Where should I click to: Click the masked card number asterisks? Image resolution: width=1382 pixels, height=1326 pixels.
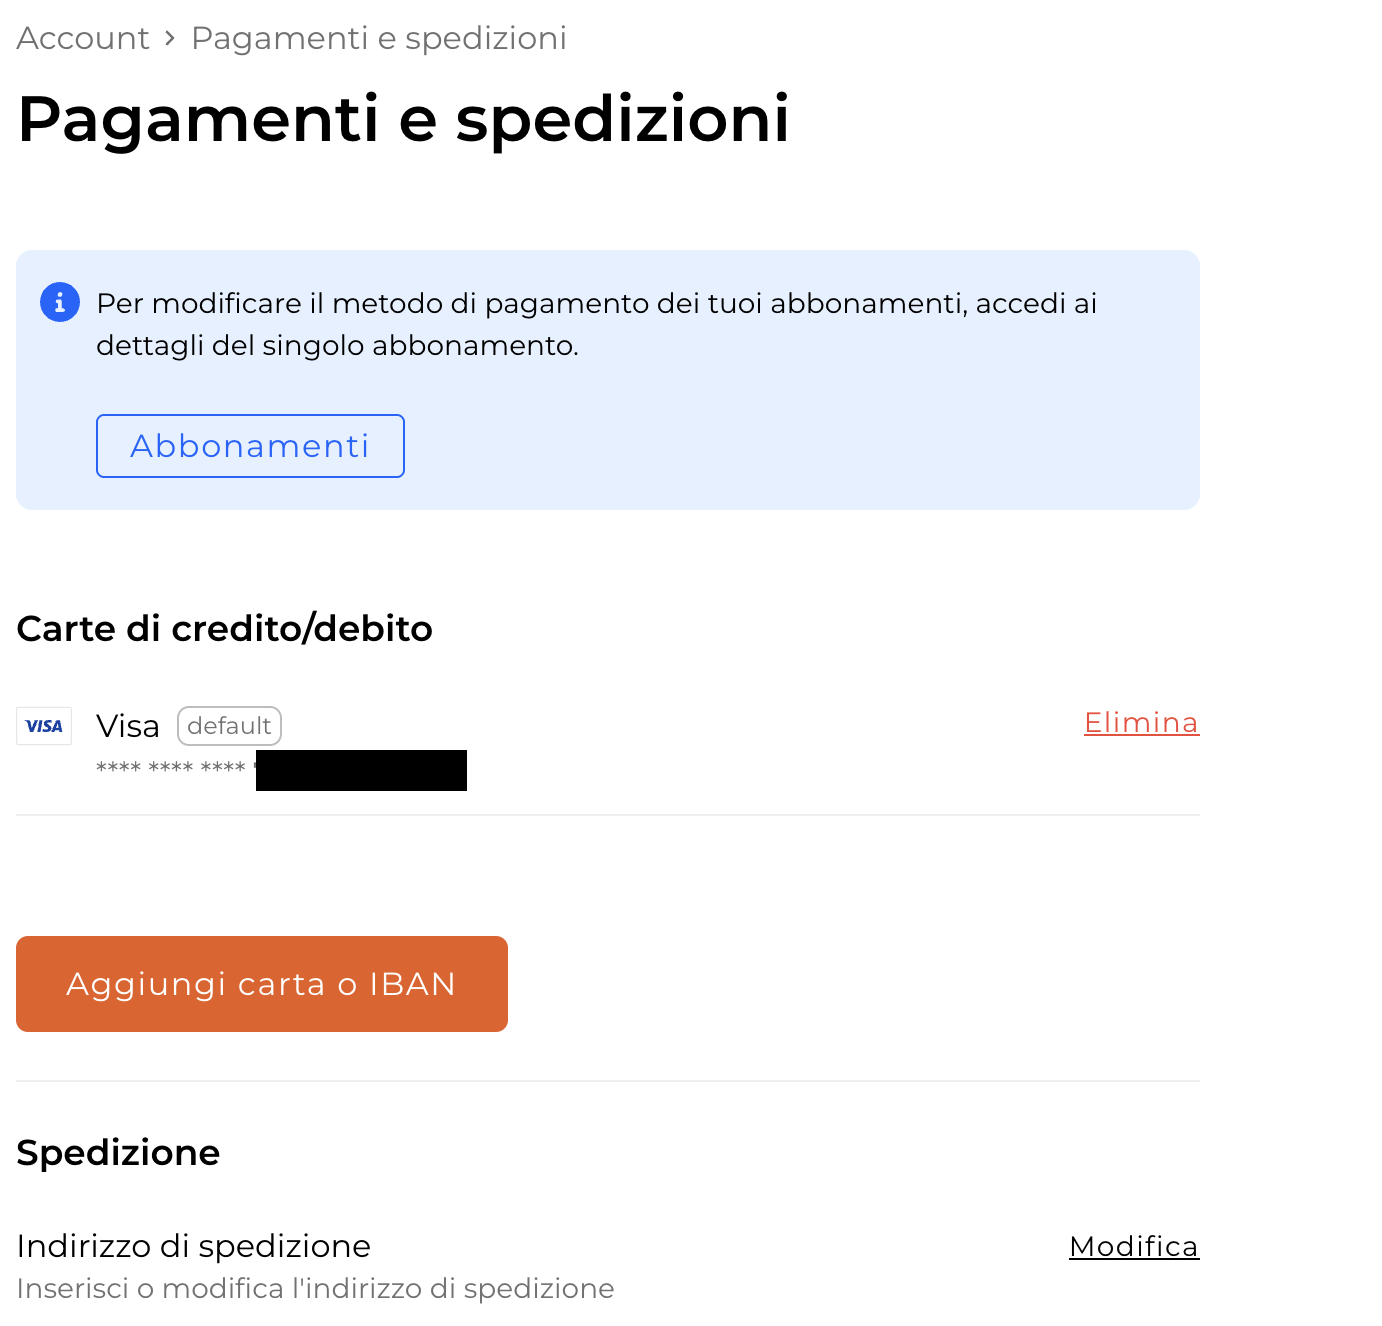[x=170, y=768]
